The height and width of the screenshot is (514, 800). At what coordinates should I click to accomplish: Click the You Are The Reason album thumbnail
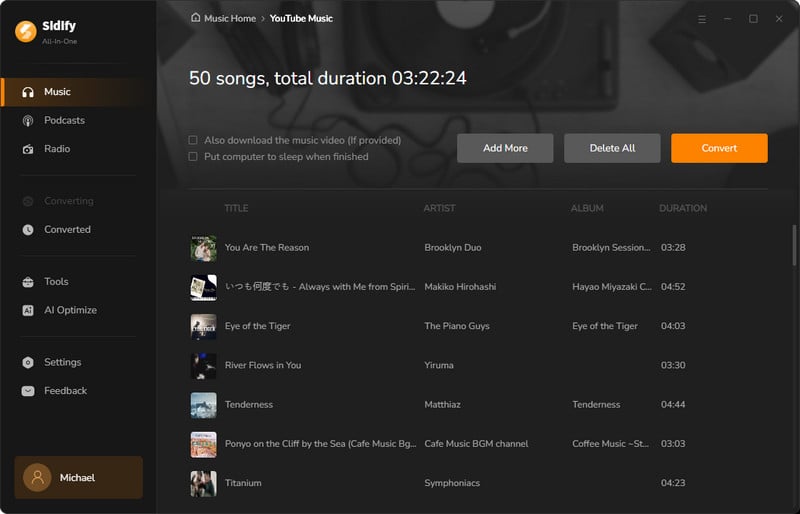[x=204, y=248]
